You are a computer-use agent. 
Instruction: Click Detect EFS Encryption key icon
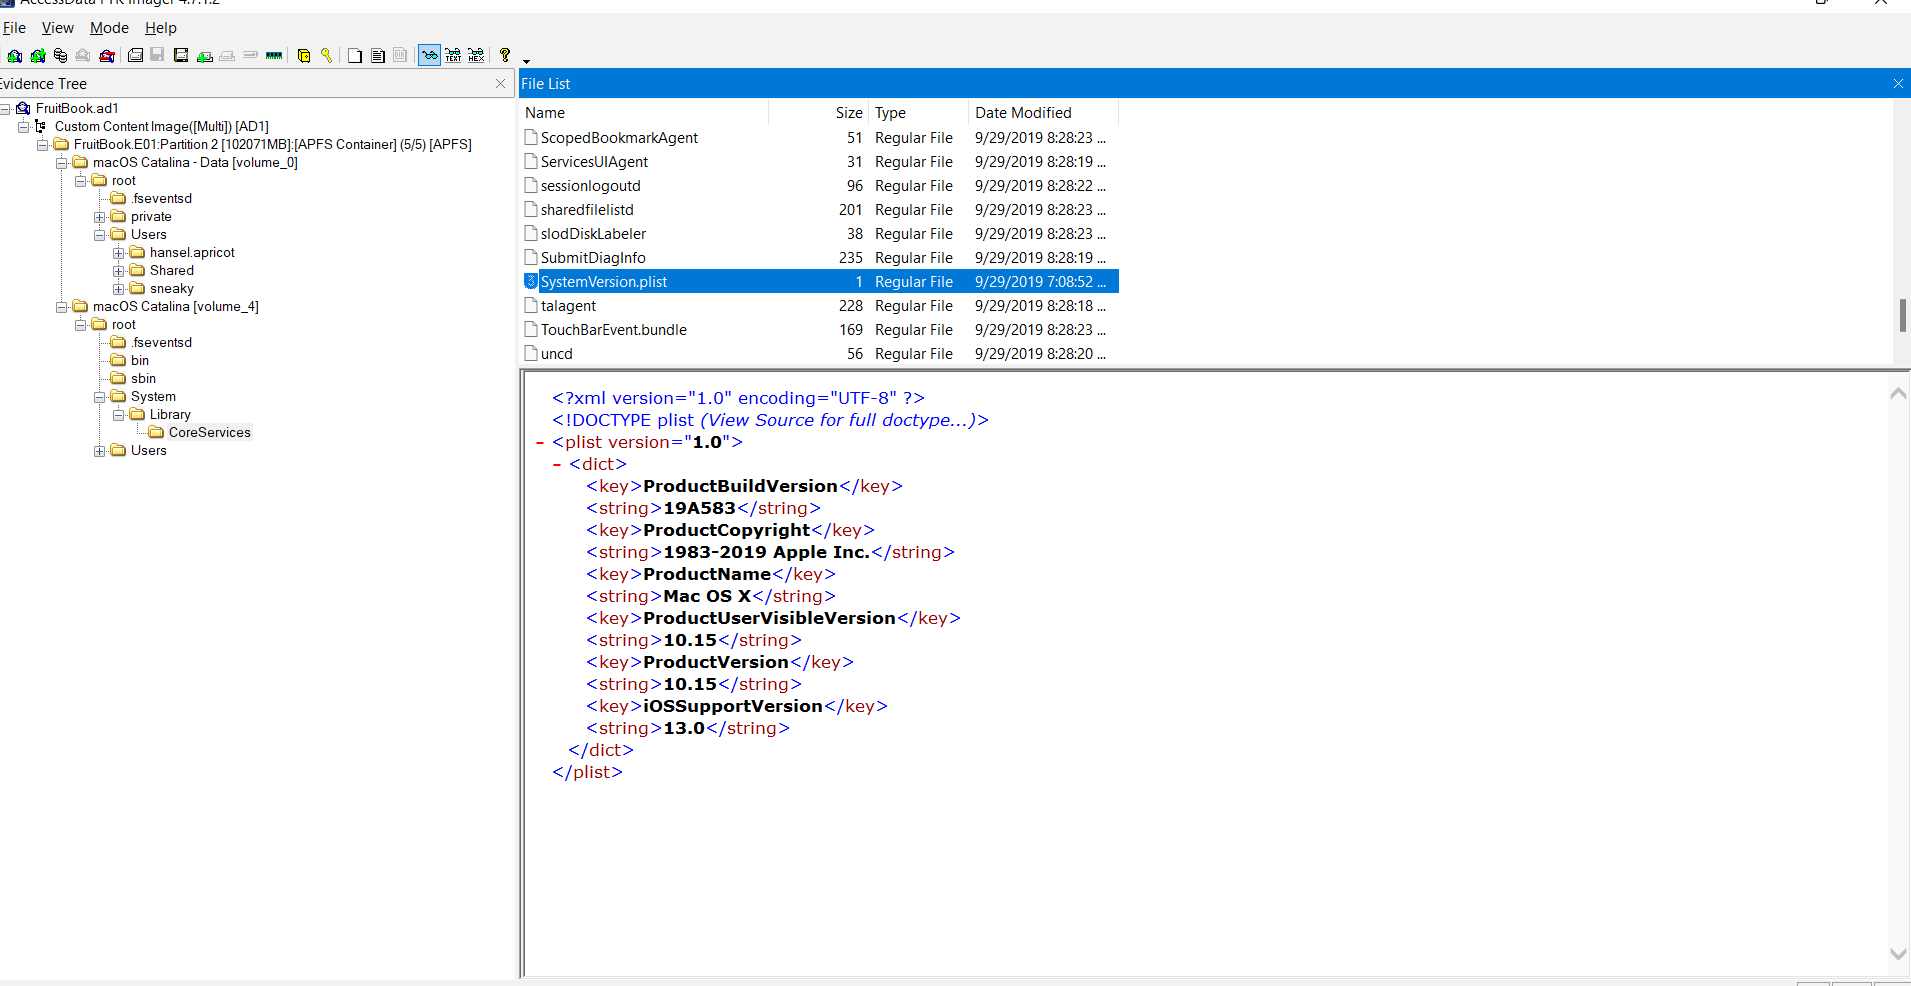[326, 55]
